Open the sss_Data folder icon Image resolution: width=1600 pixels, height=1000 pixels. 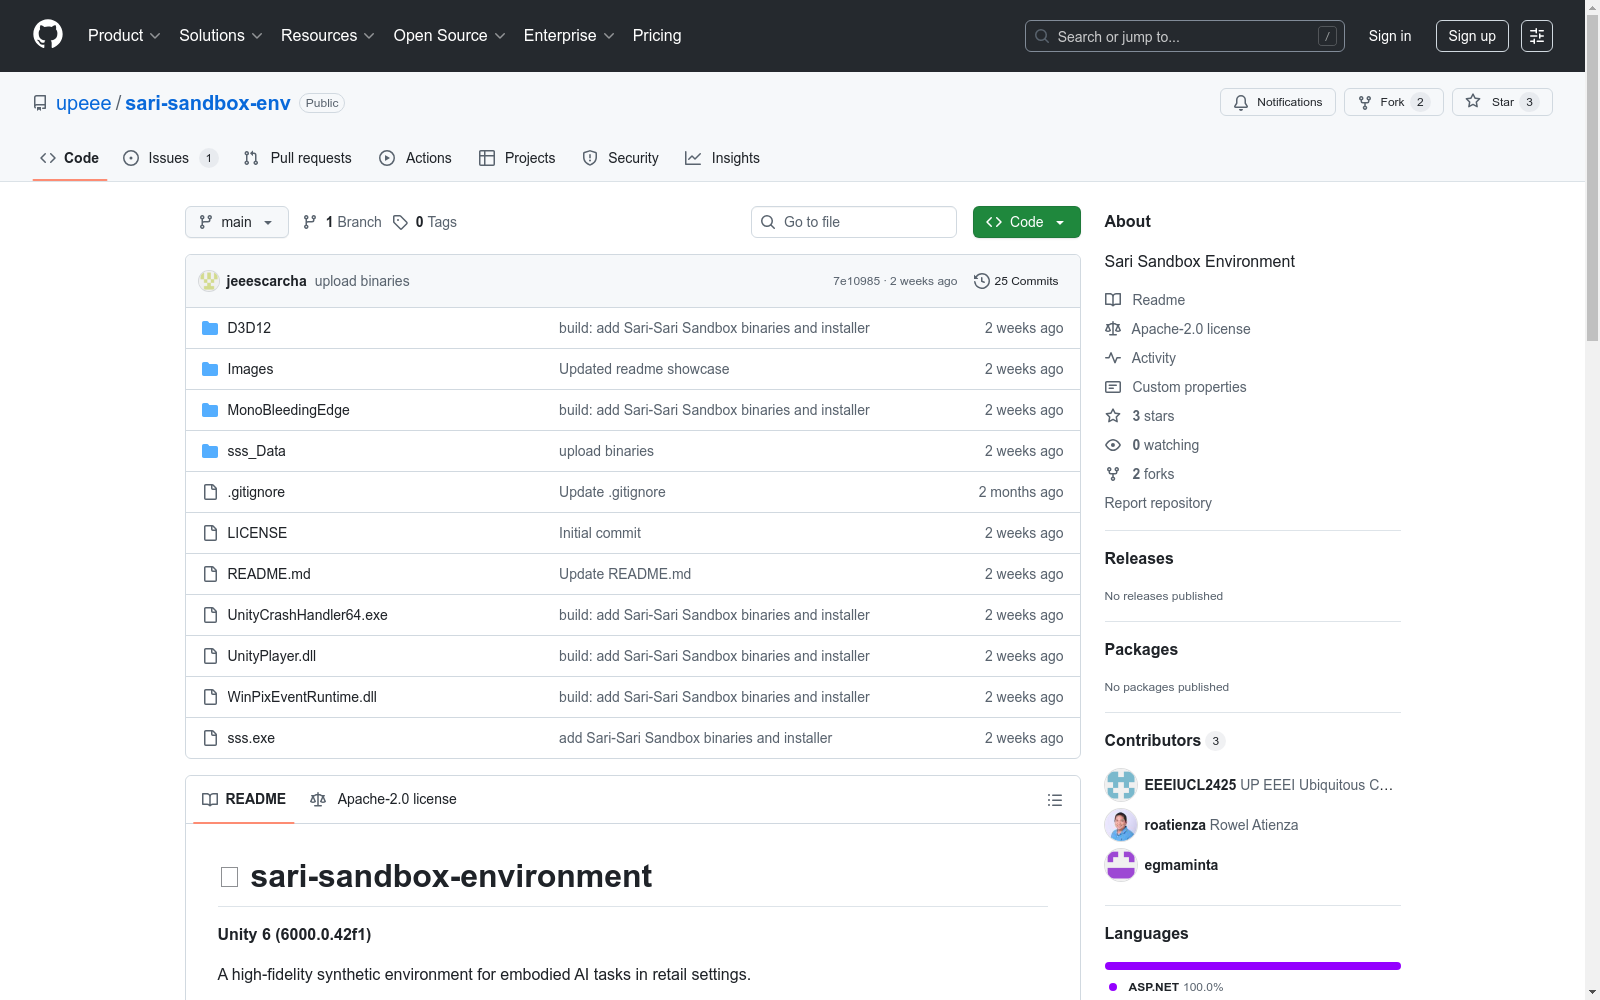210,451
